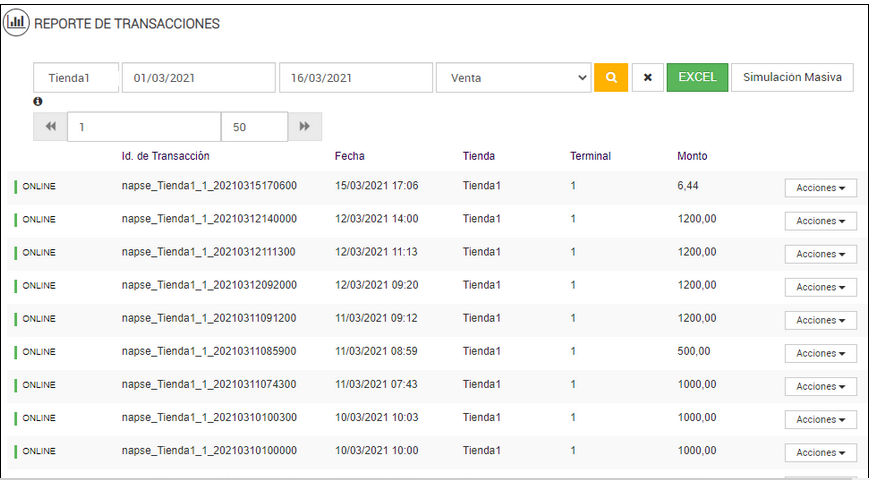The height and width of the screenshot is (480, 873).
Task: Open the Venta transaction type dropdown
Action: pyautogui.click(x=514, y=78)
